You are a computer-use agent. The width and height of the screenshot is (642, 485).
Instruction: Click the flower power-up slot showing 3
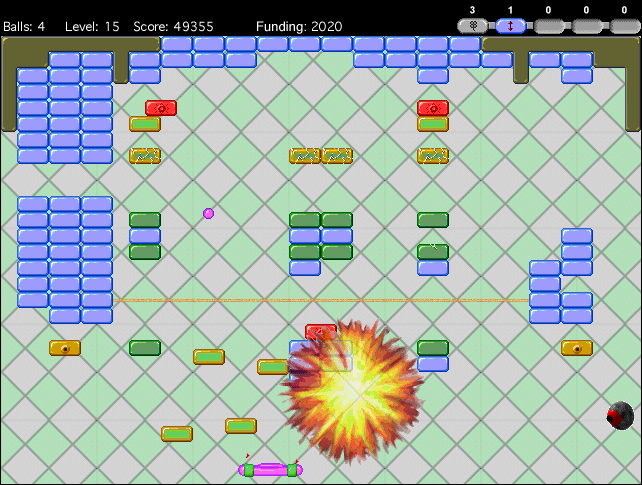pos(472,26)
